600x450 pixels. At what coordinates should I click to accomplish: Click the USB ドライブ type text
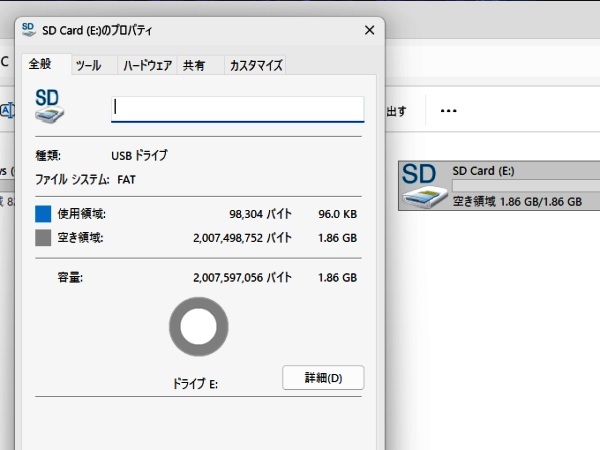(139, 156)
